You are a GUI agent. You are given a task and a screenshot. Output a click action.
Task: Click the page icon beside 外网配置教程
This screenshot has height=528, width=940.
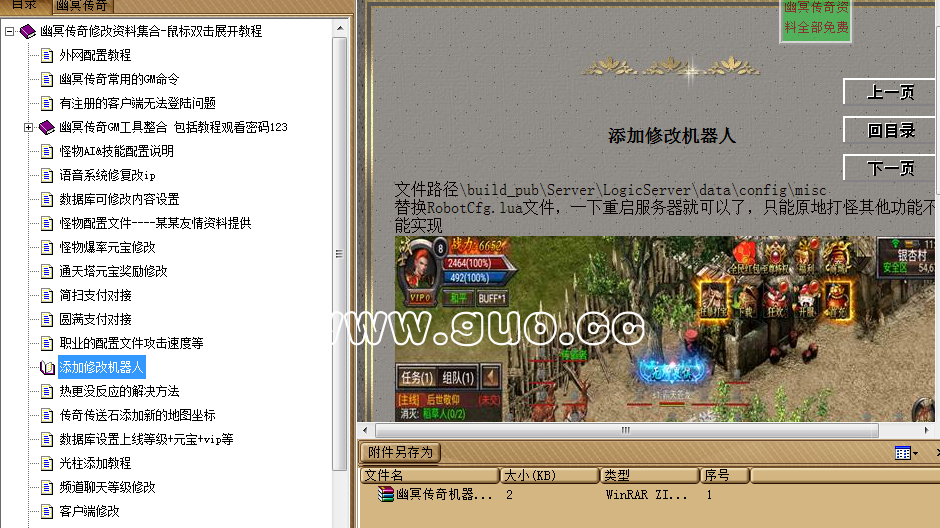tap(47, 56)
